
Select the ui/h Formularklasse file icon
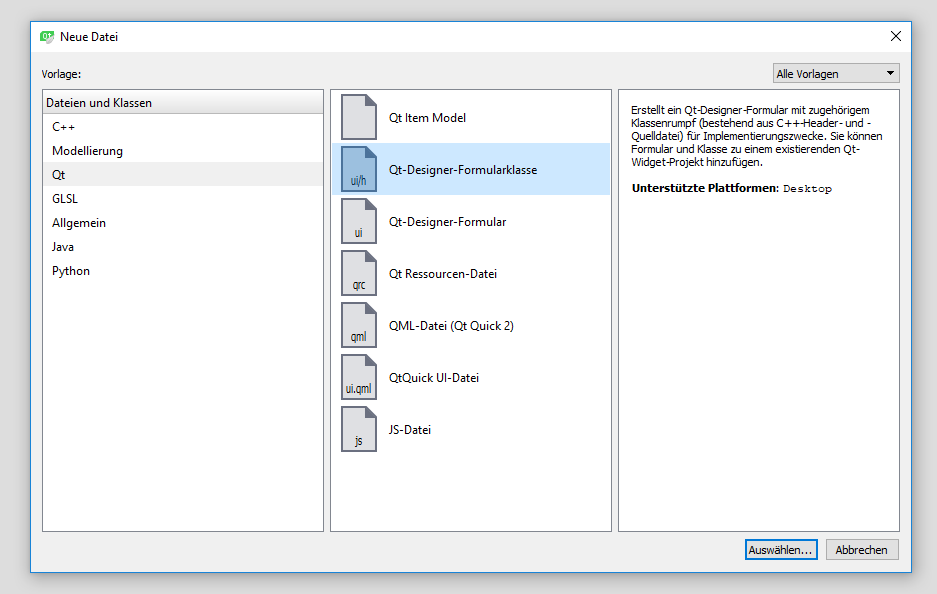pyautogui.click(x=359, y=169)
